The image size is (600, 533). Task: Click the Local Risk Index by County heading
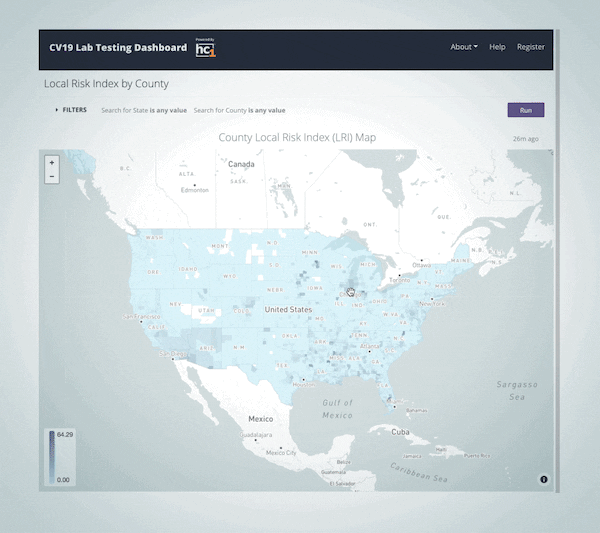tap(106, 83)
